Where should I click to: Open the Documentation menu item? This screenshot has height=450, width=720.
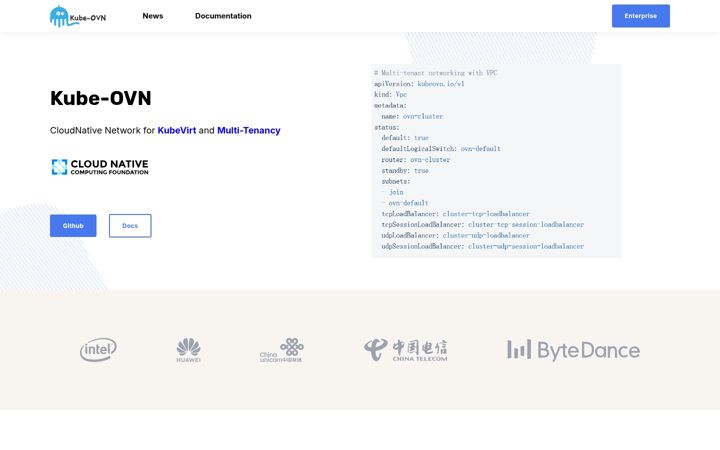point(223,16)
